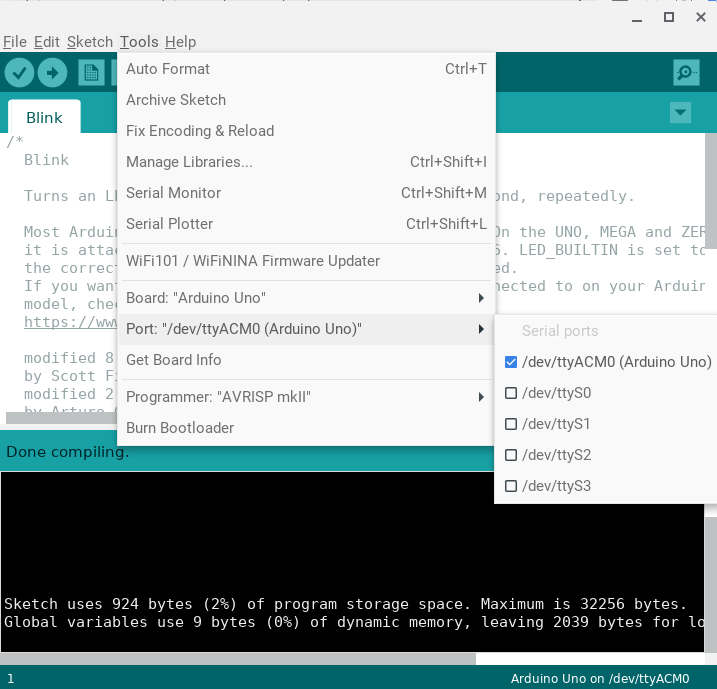Click the line number 1 in status bar
The height and width of the screenshot is (689, 717).
(x=11, y=679)
